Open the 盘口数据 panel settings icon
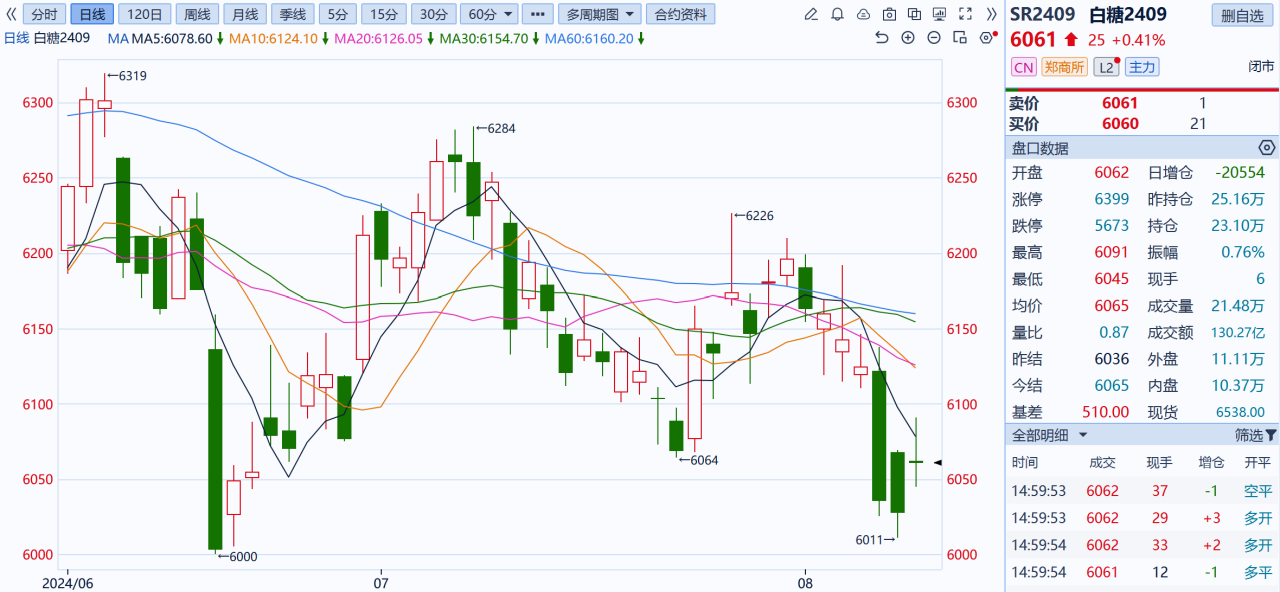The width and height of the screenshot is (1280, 592). [1266, 148]
